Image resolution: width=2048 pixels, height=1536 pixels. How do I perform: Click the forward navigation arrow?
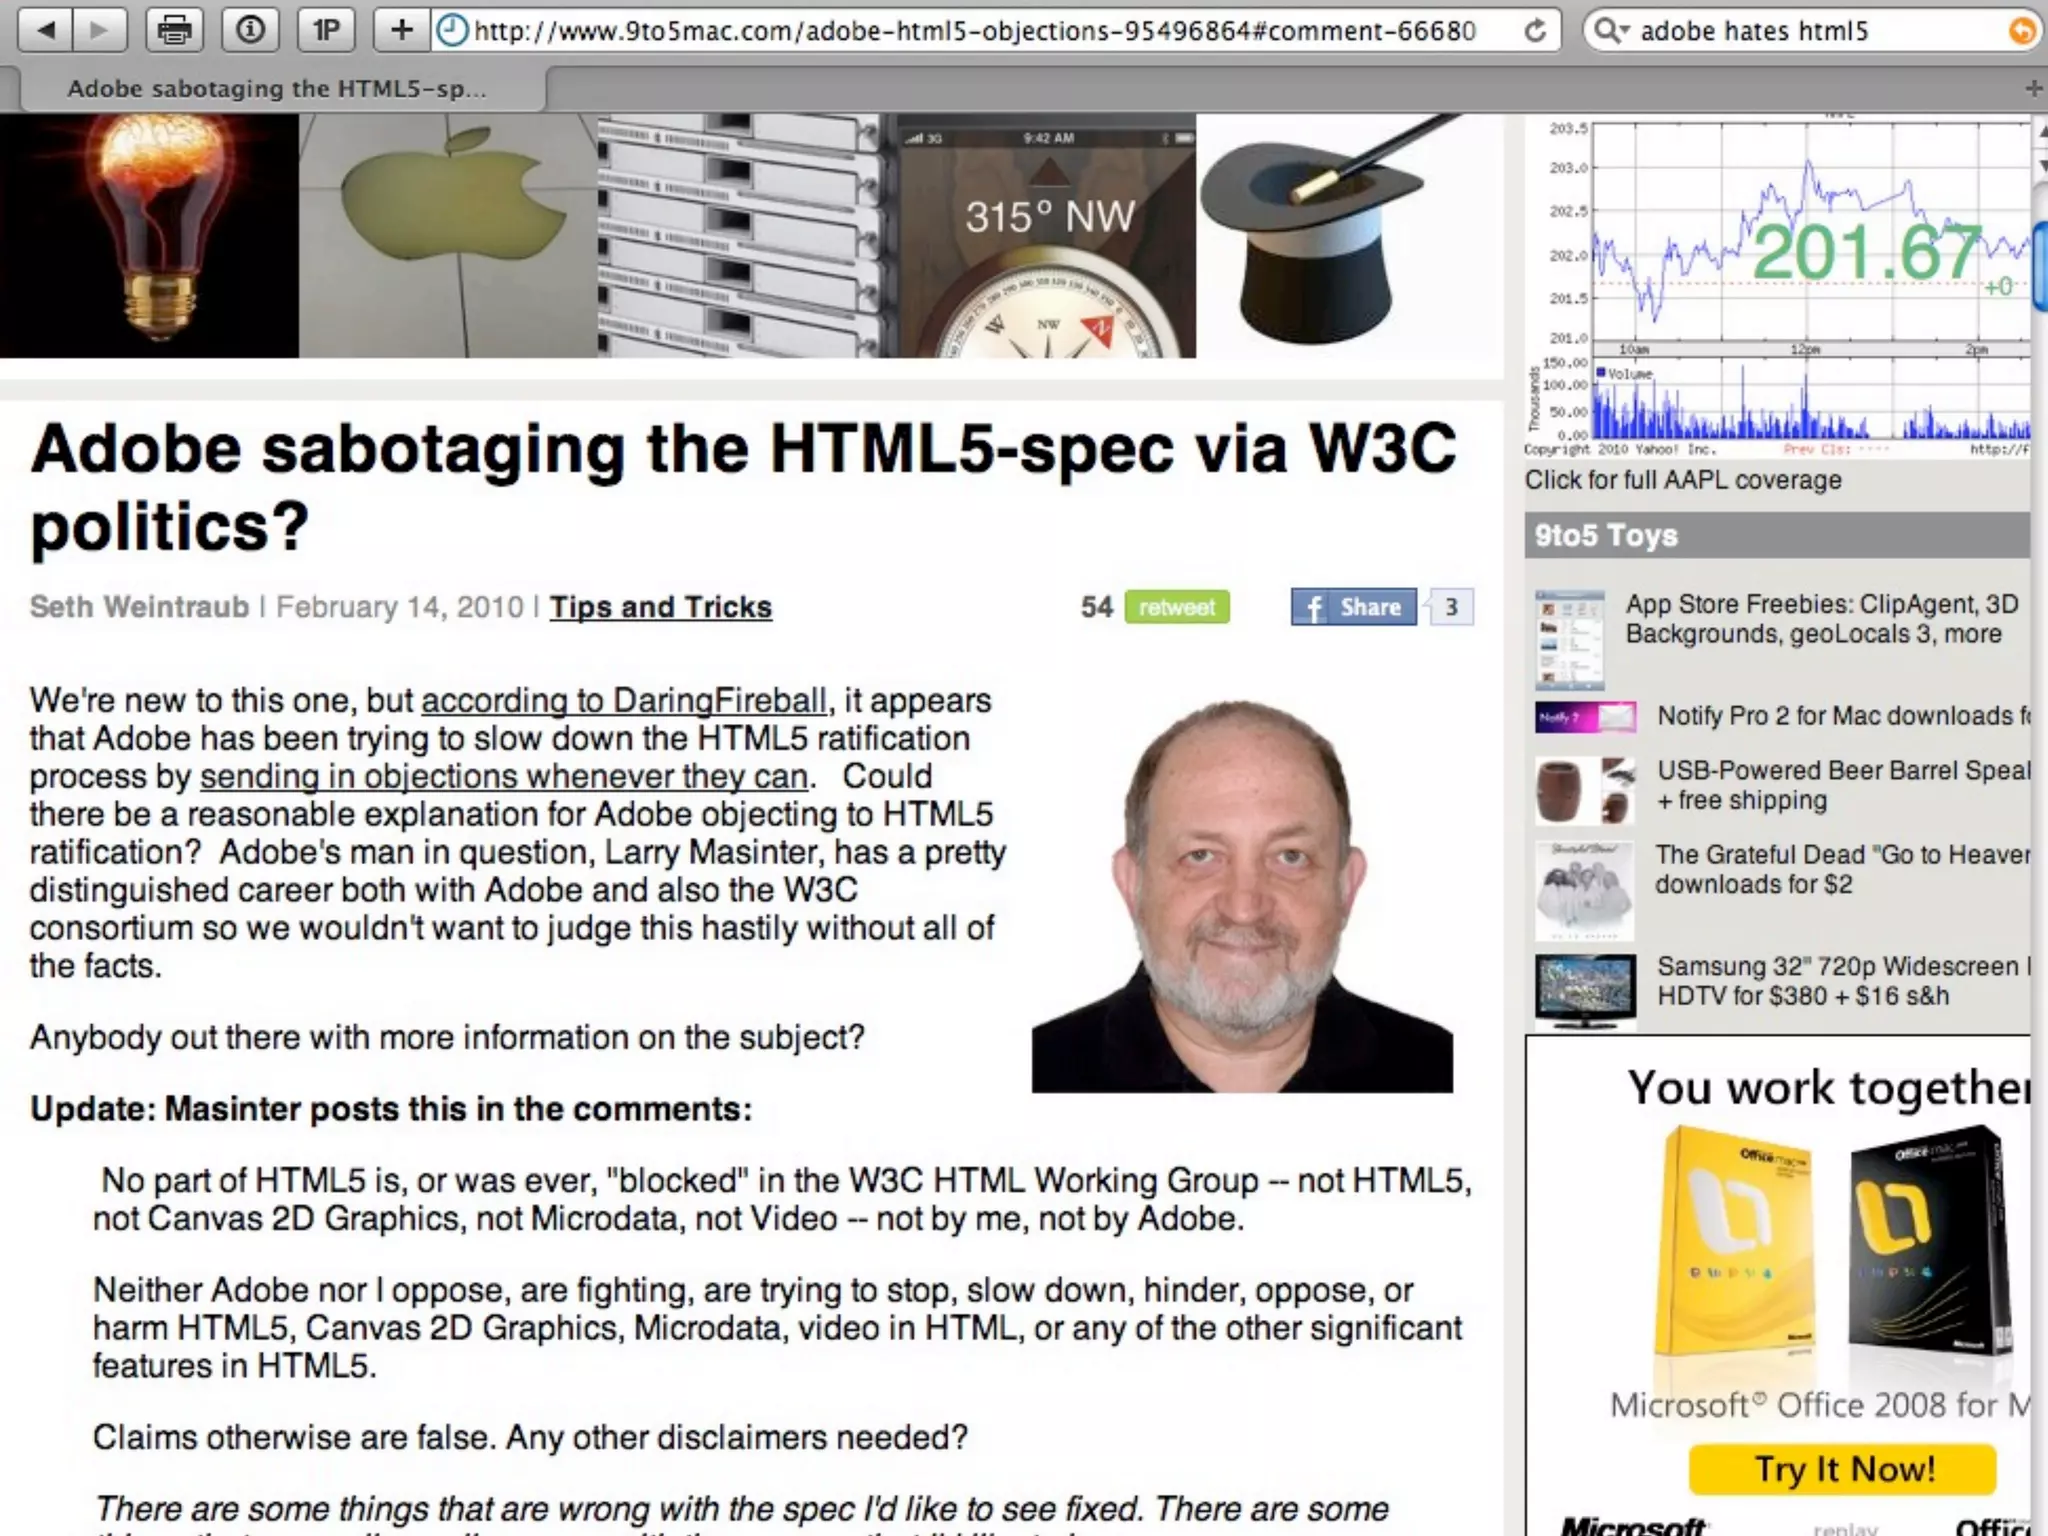pos(99,31)
